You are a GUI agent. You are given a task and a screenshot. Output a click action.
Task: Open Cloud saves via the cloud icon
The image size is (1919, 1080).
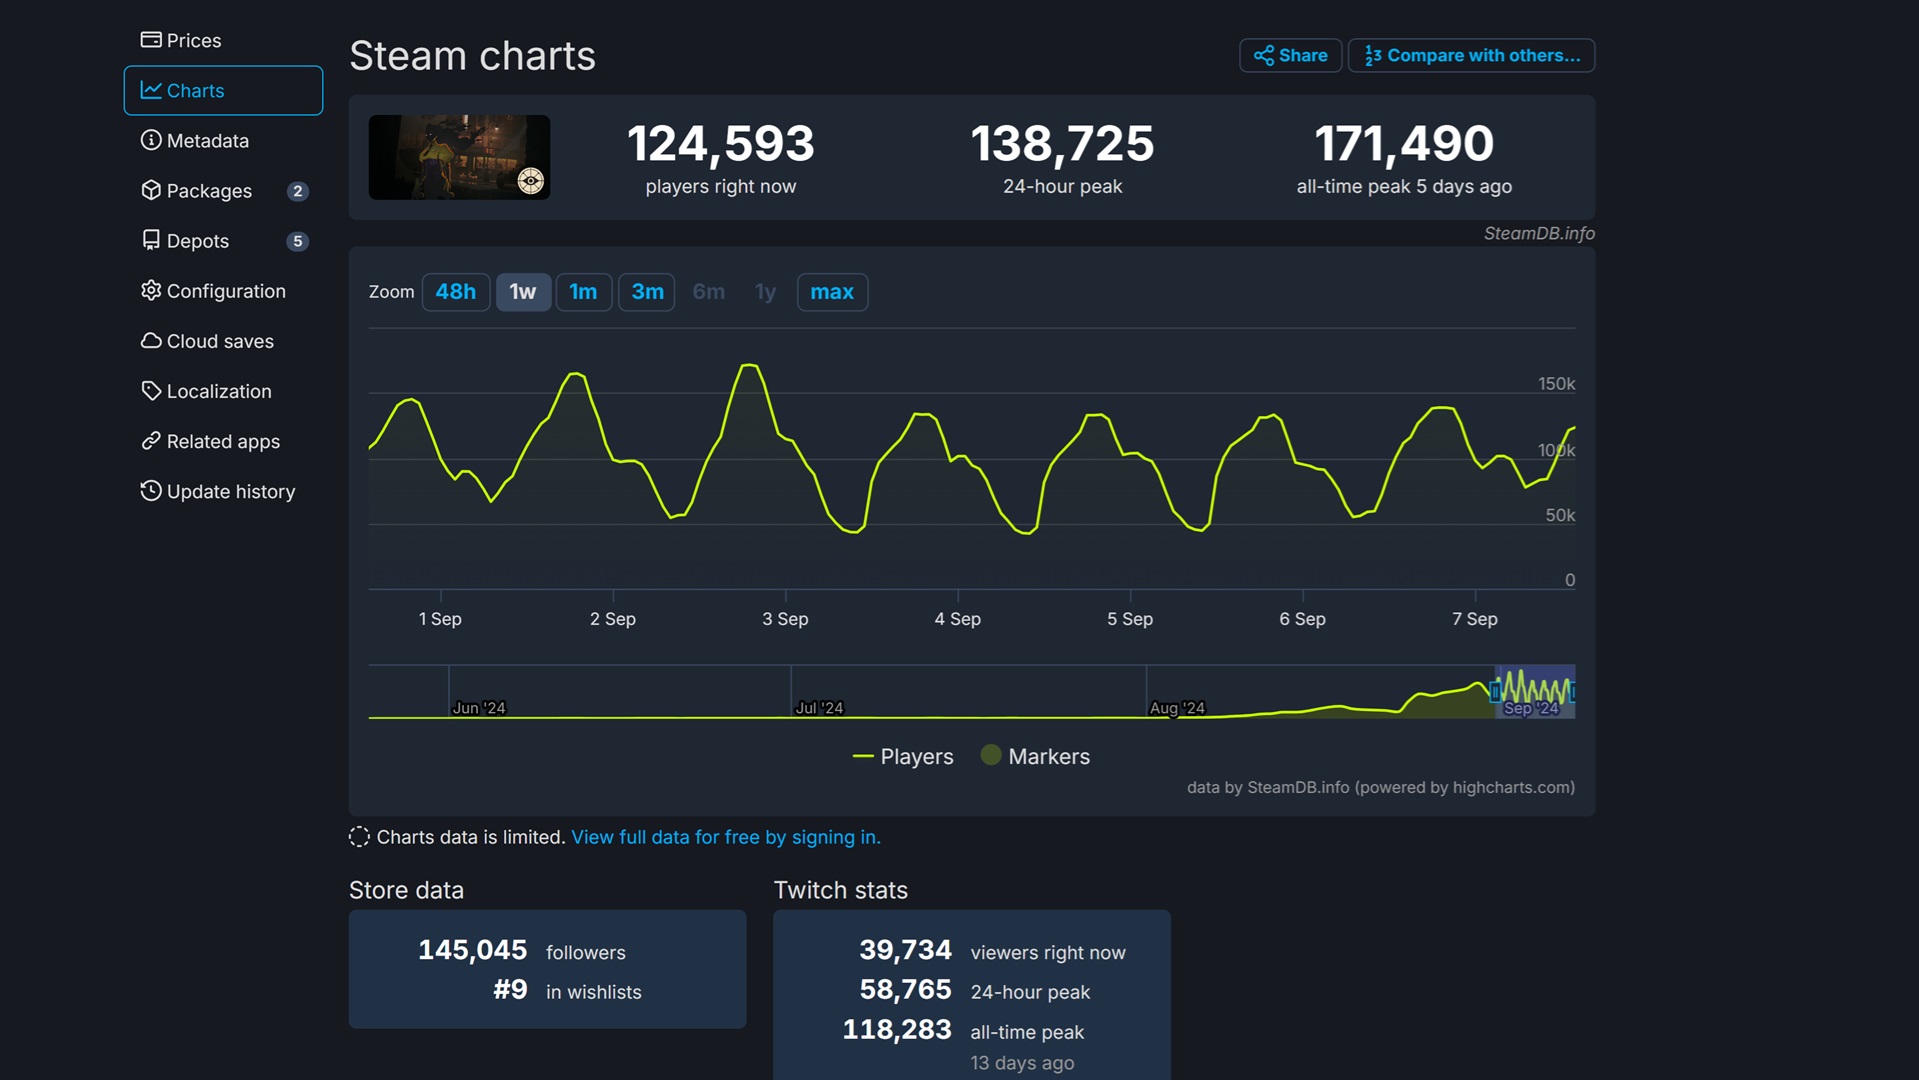(151, 341)
